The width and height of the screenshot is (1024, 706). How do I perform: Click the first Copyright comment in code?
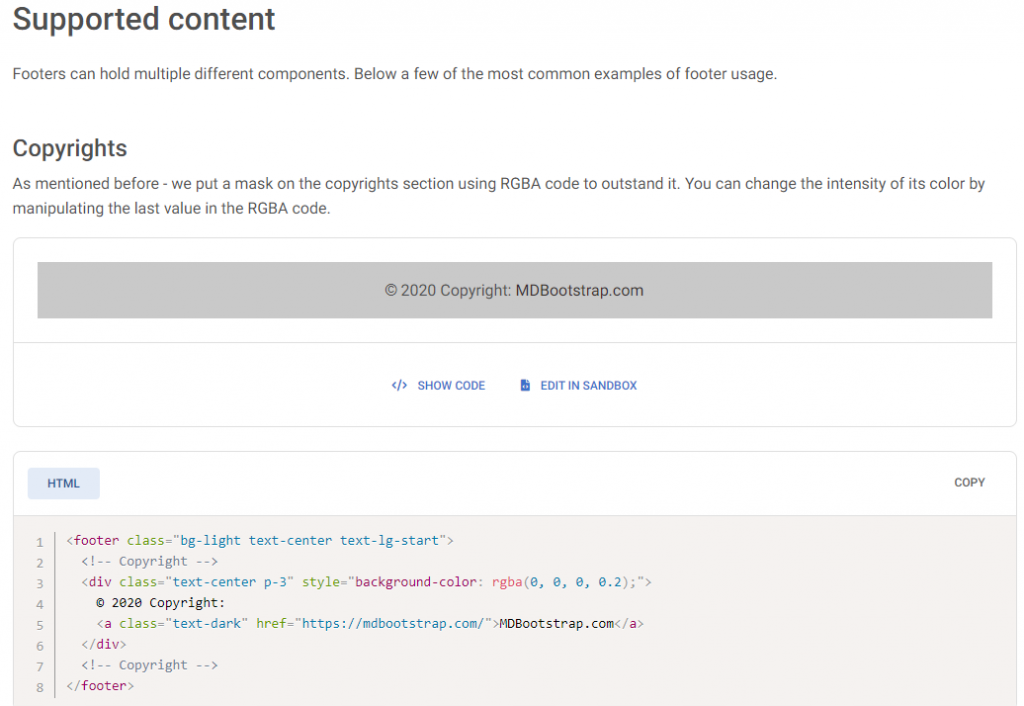coord(149,561)
